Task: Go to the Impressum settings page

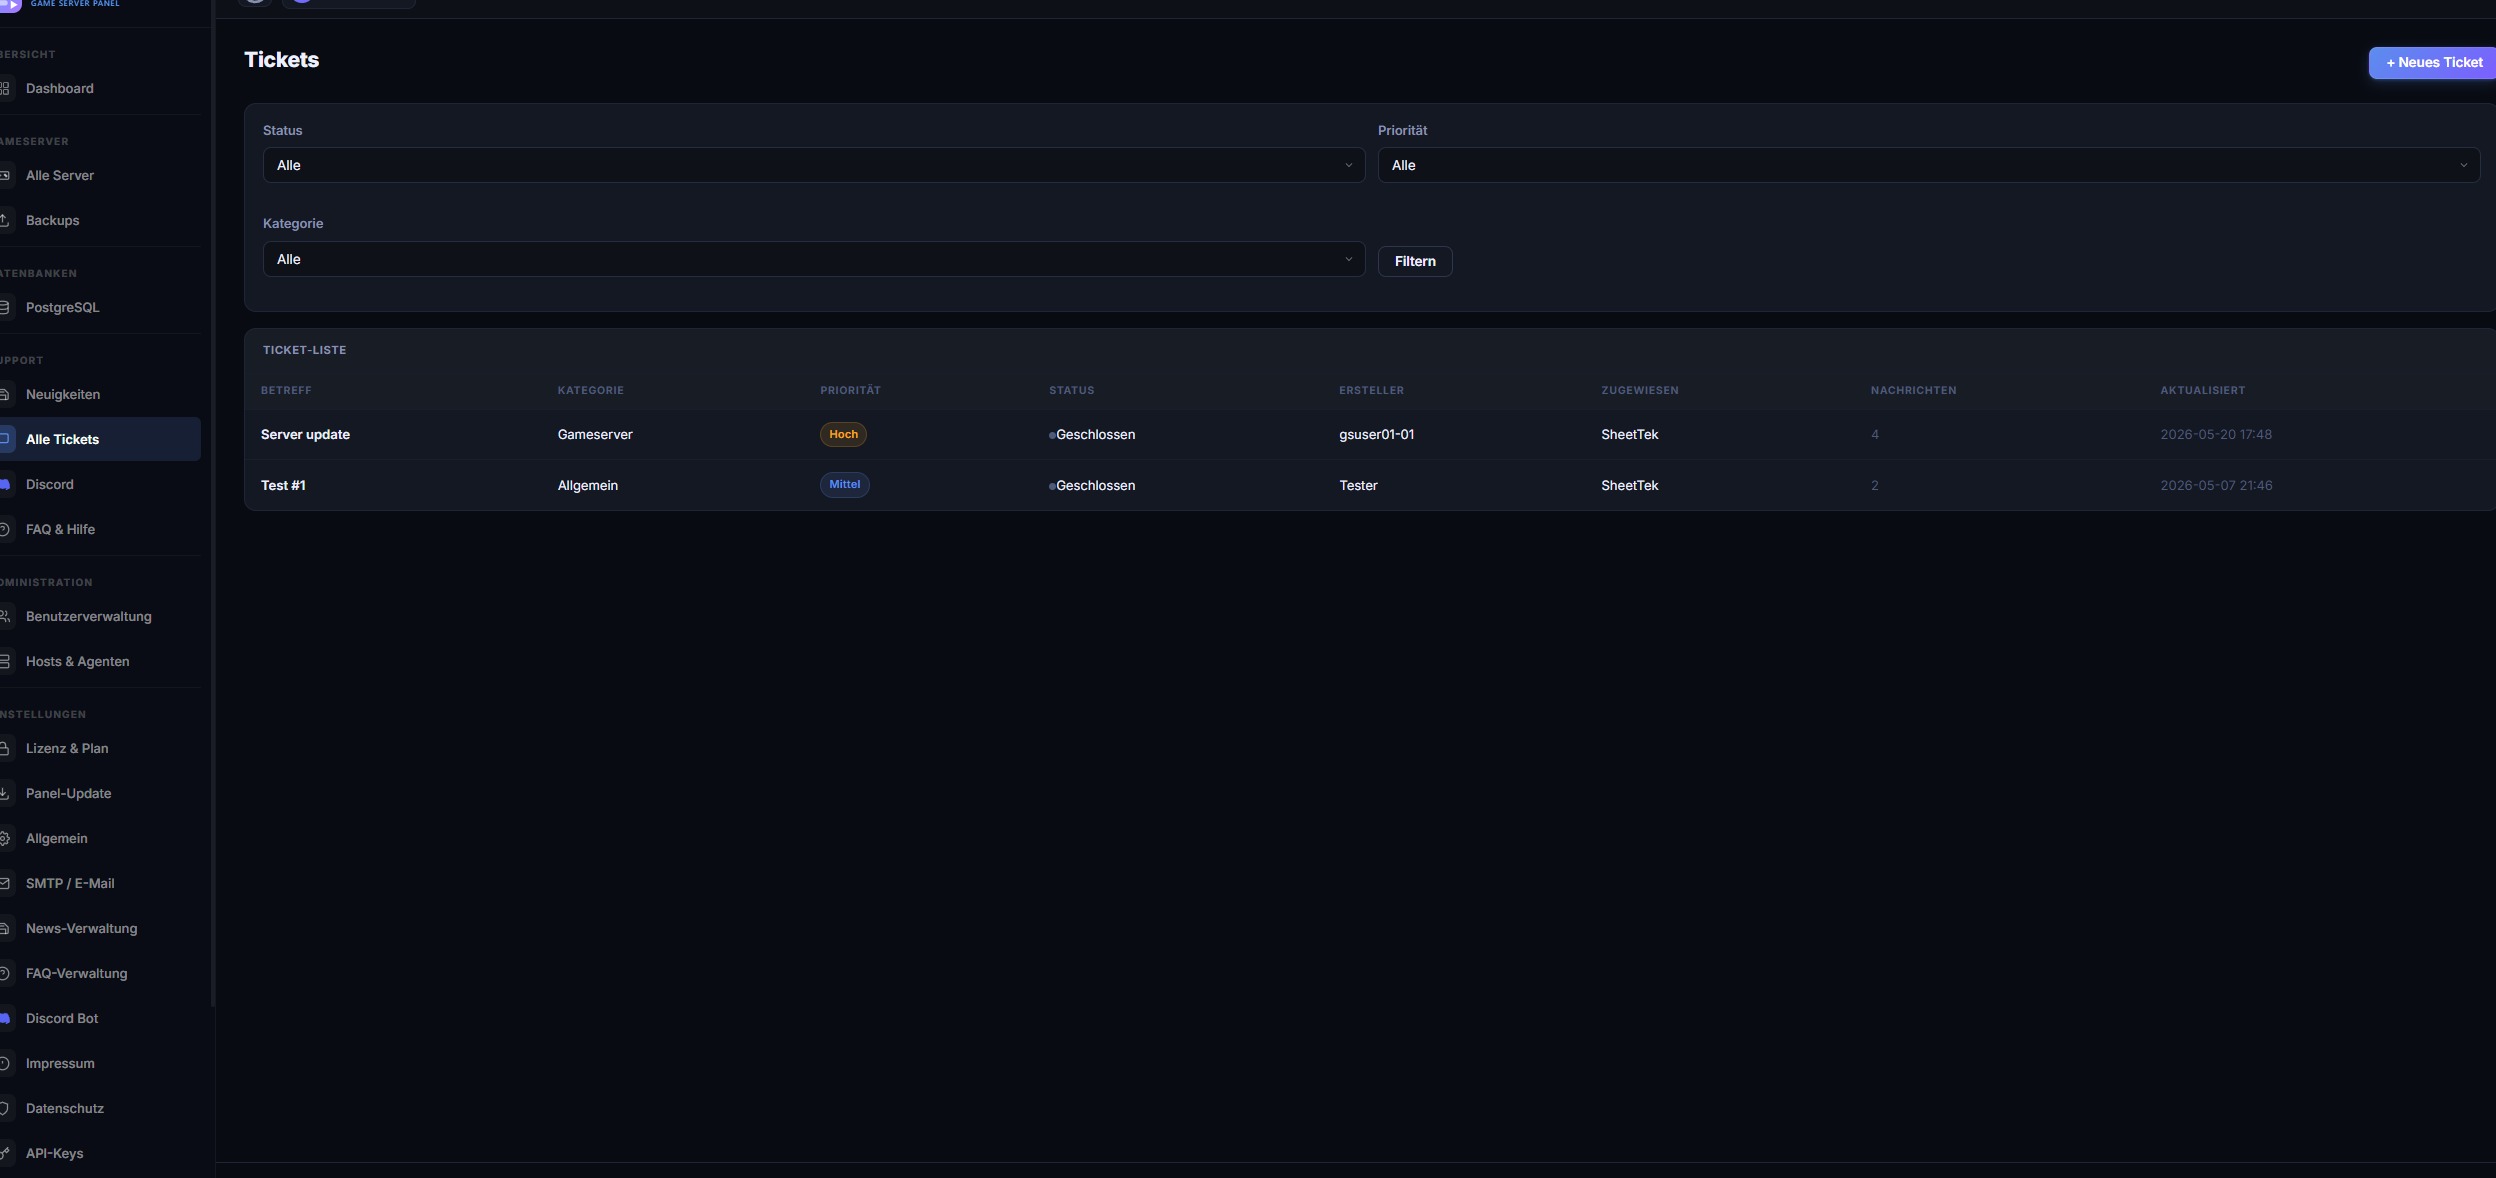Action: pos(60,1064)
